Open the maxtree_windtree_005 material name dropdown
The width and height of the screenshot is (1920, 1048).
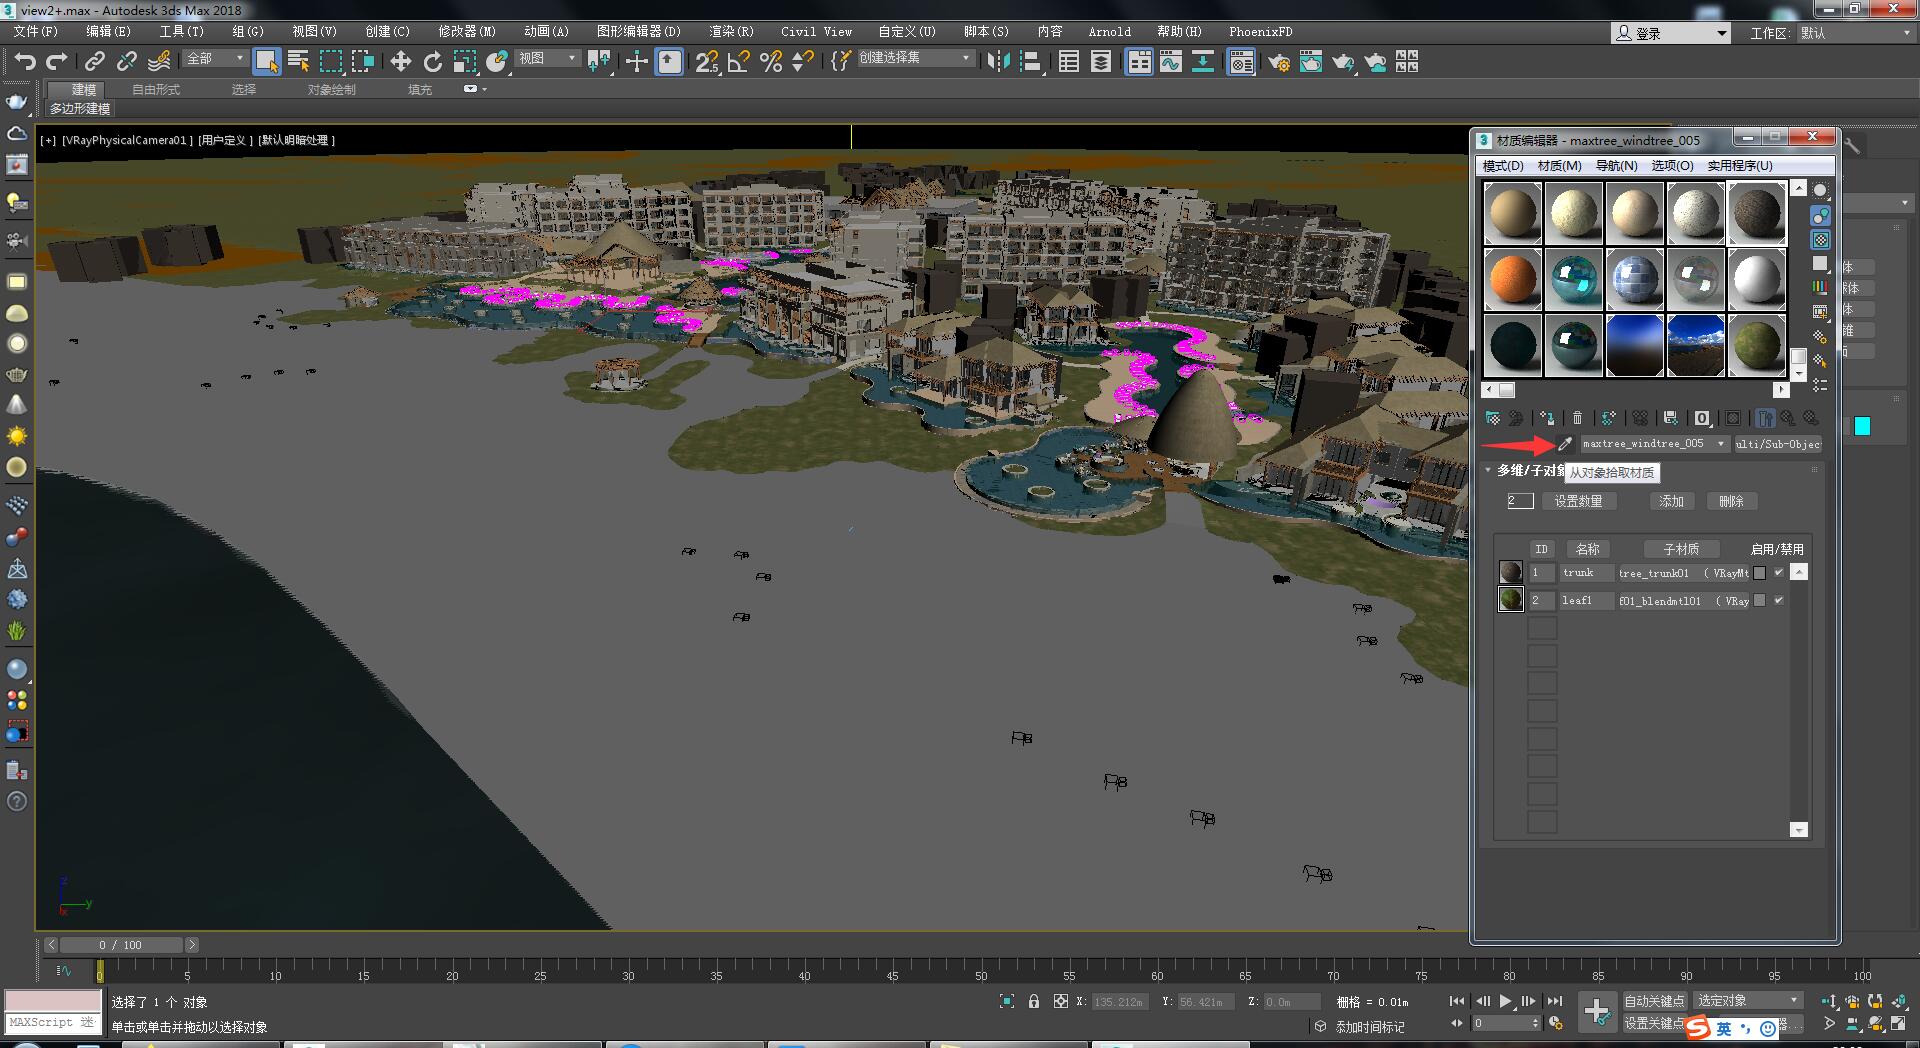[x=1720, y=444]
